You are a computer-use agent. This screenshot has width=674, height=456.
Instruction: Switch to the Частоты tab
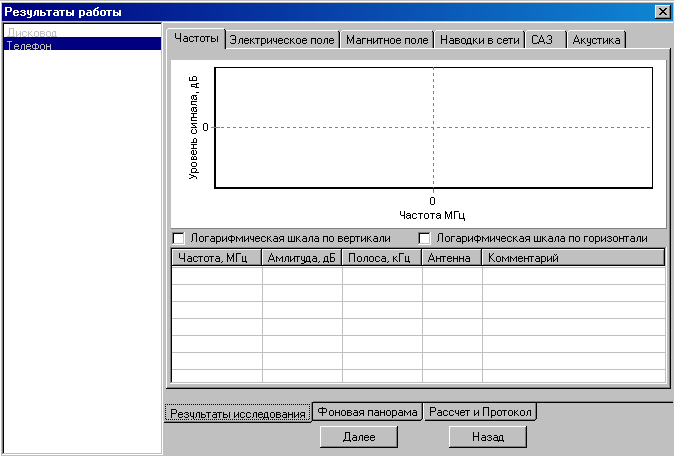click(196, 39)
